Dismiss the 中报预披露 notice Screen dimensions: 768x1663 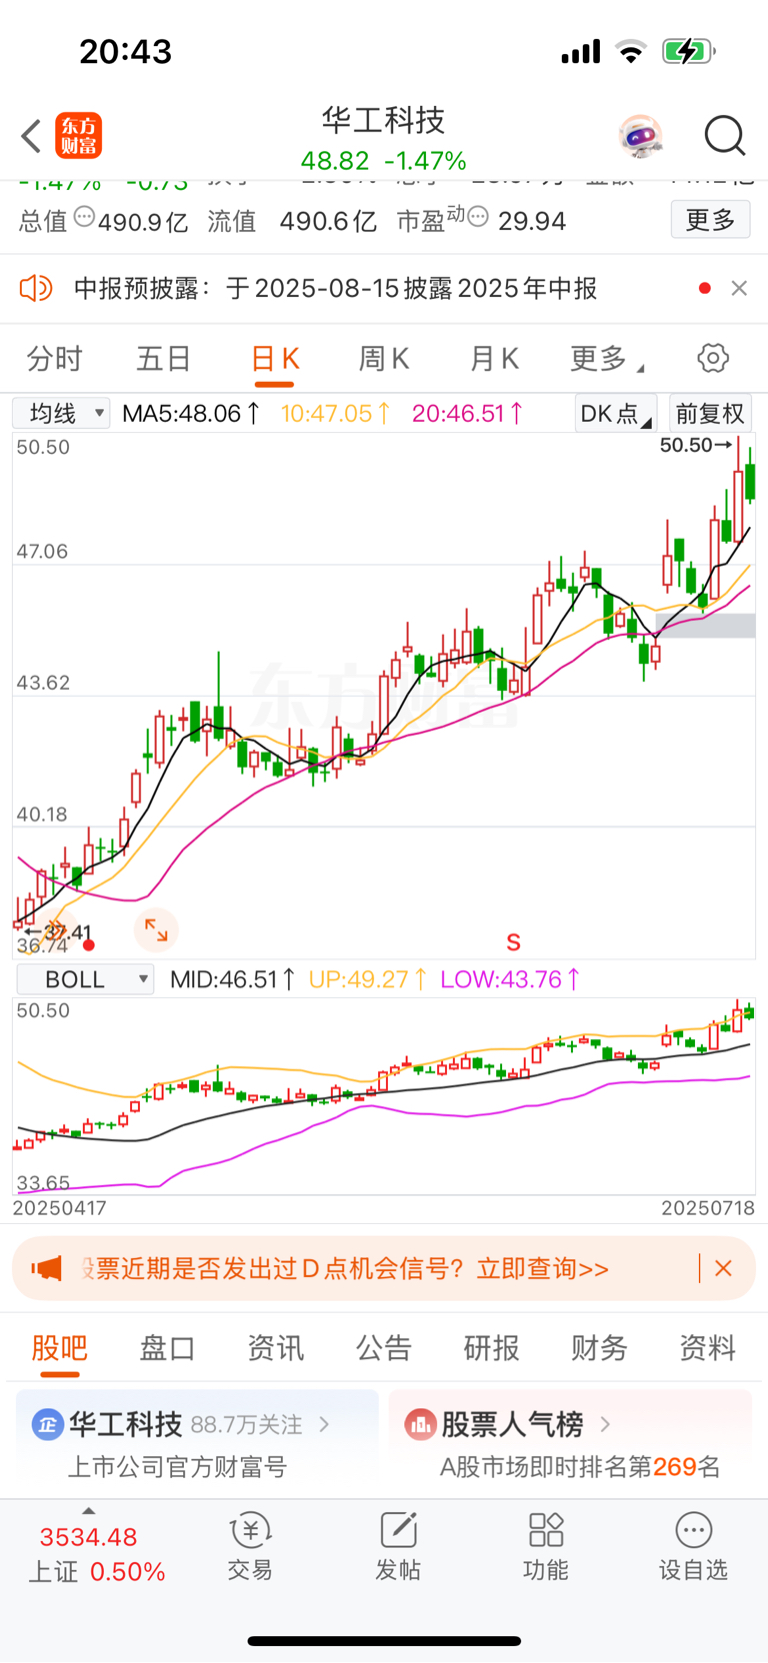point(739,288)
